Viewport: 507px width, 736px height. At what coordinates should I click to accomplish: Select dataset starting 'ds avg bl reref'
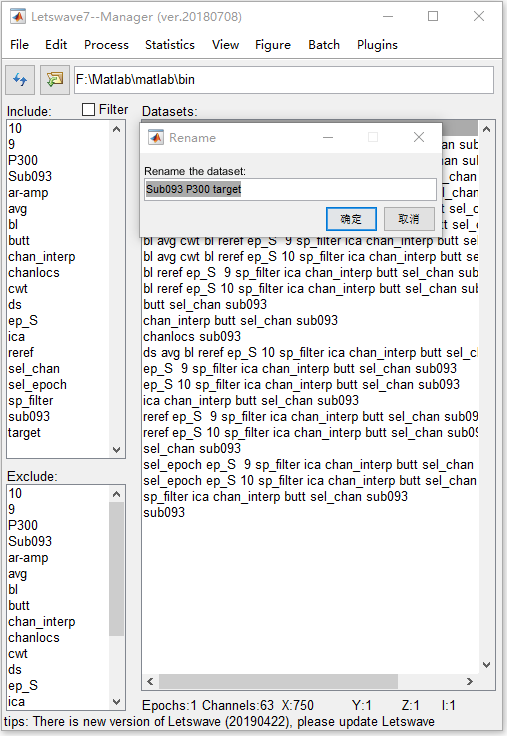310,353
